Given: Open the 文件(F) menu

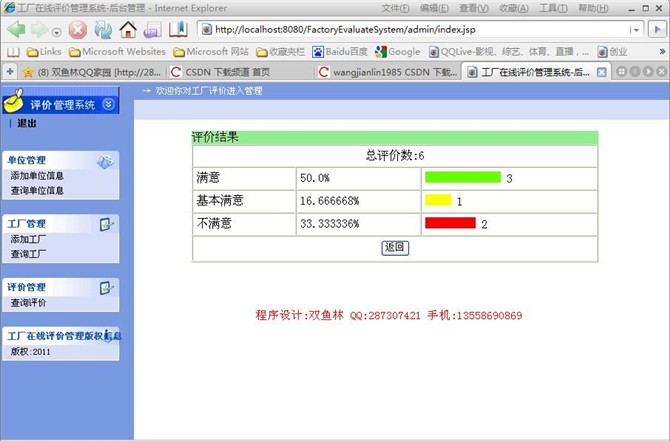Looking at the screenshot, I should 396,8.
